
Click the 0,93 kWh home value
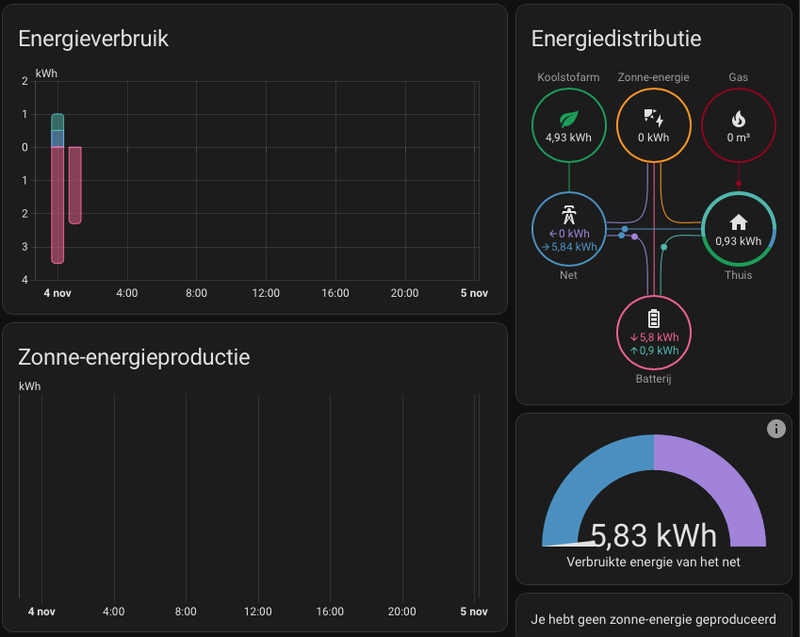click(738, 241)
